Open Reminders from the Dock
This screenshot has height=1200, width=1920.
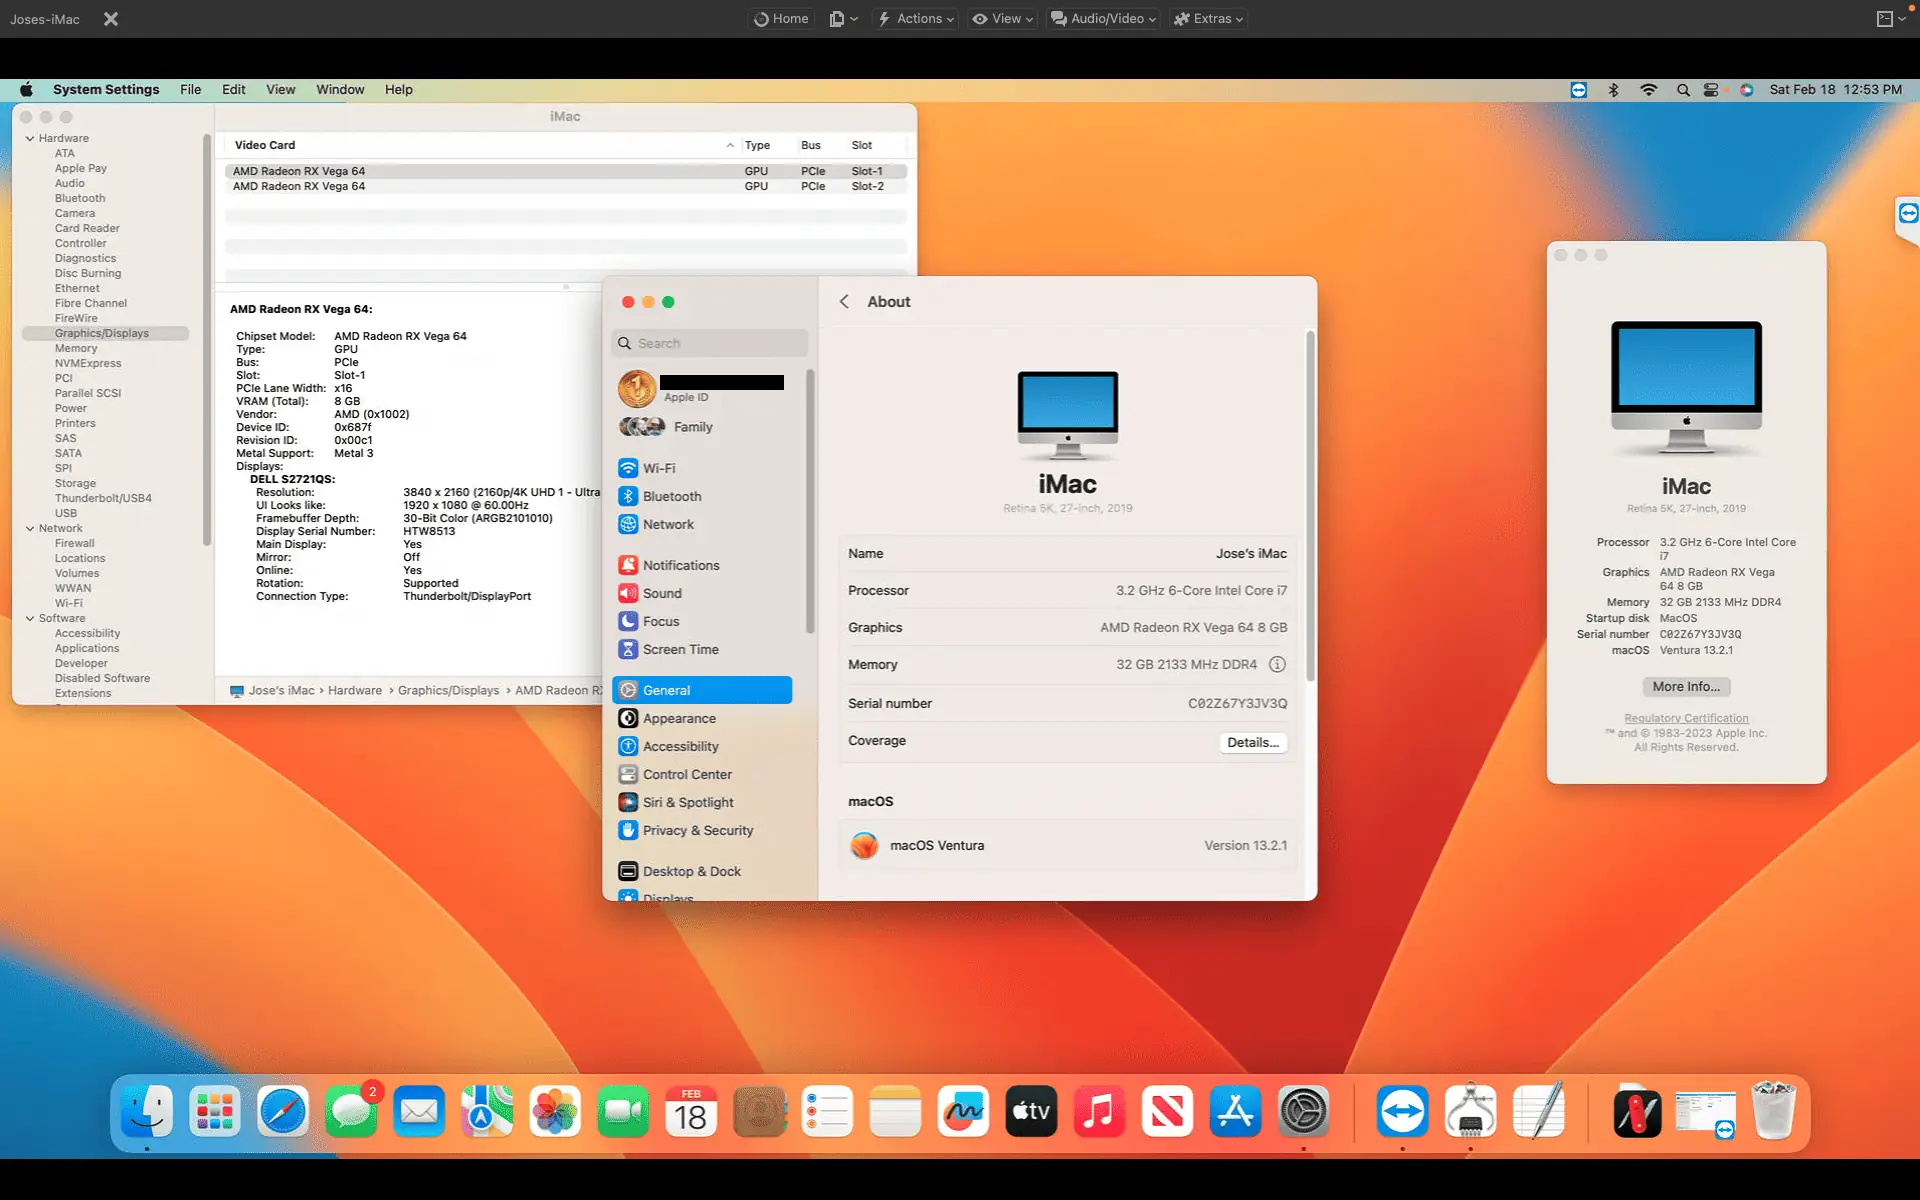[x=827, y=1111]
